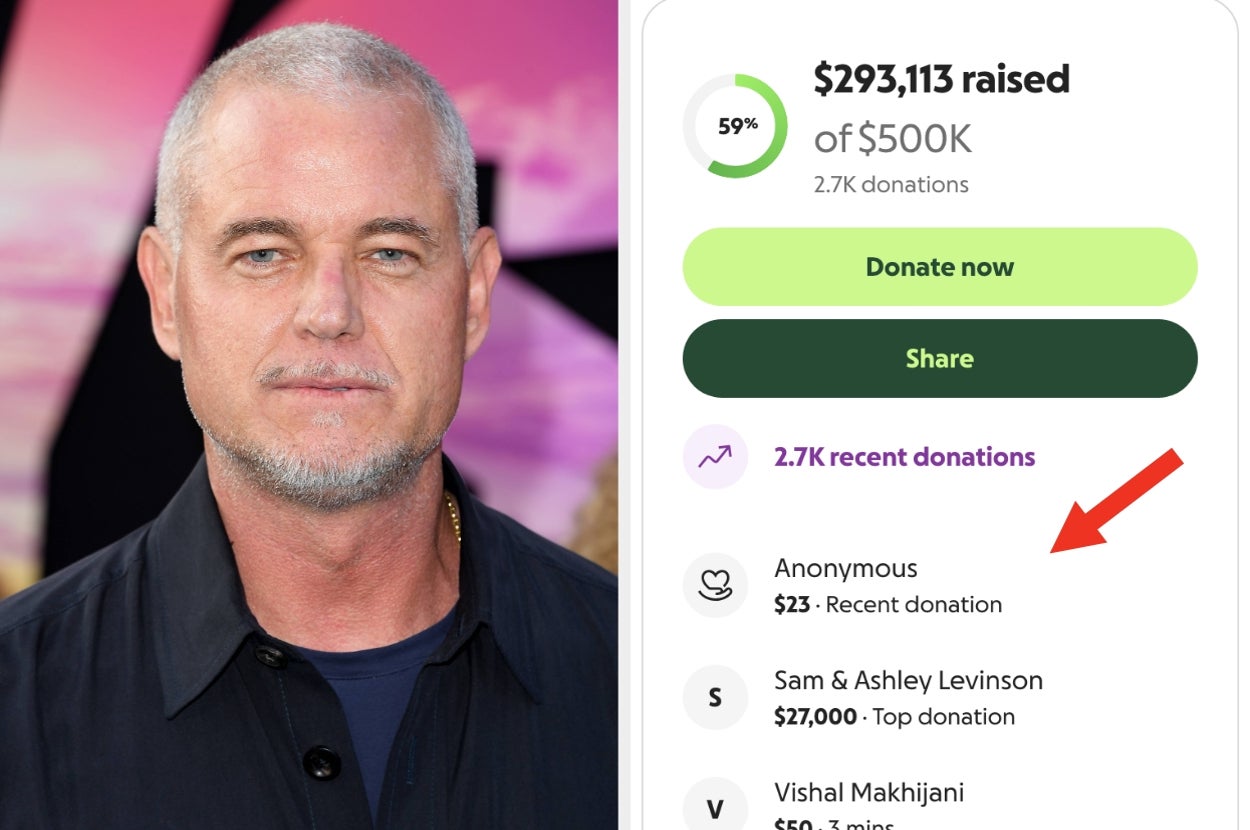
Task: Click the red arrow annotation
Action: [1116, 501]
